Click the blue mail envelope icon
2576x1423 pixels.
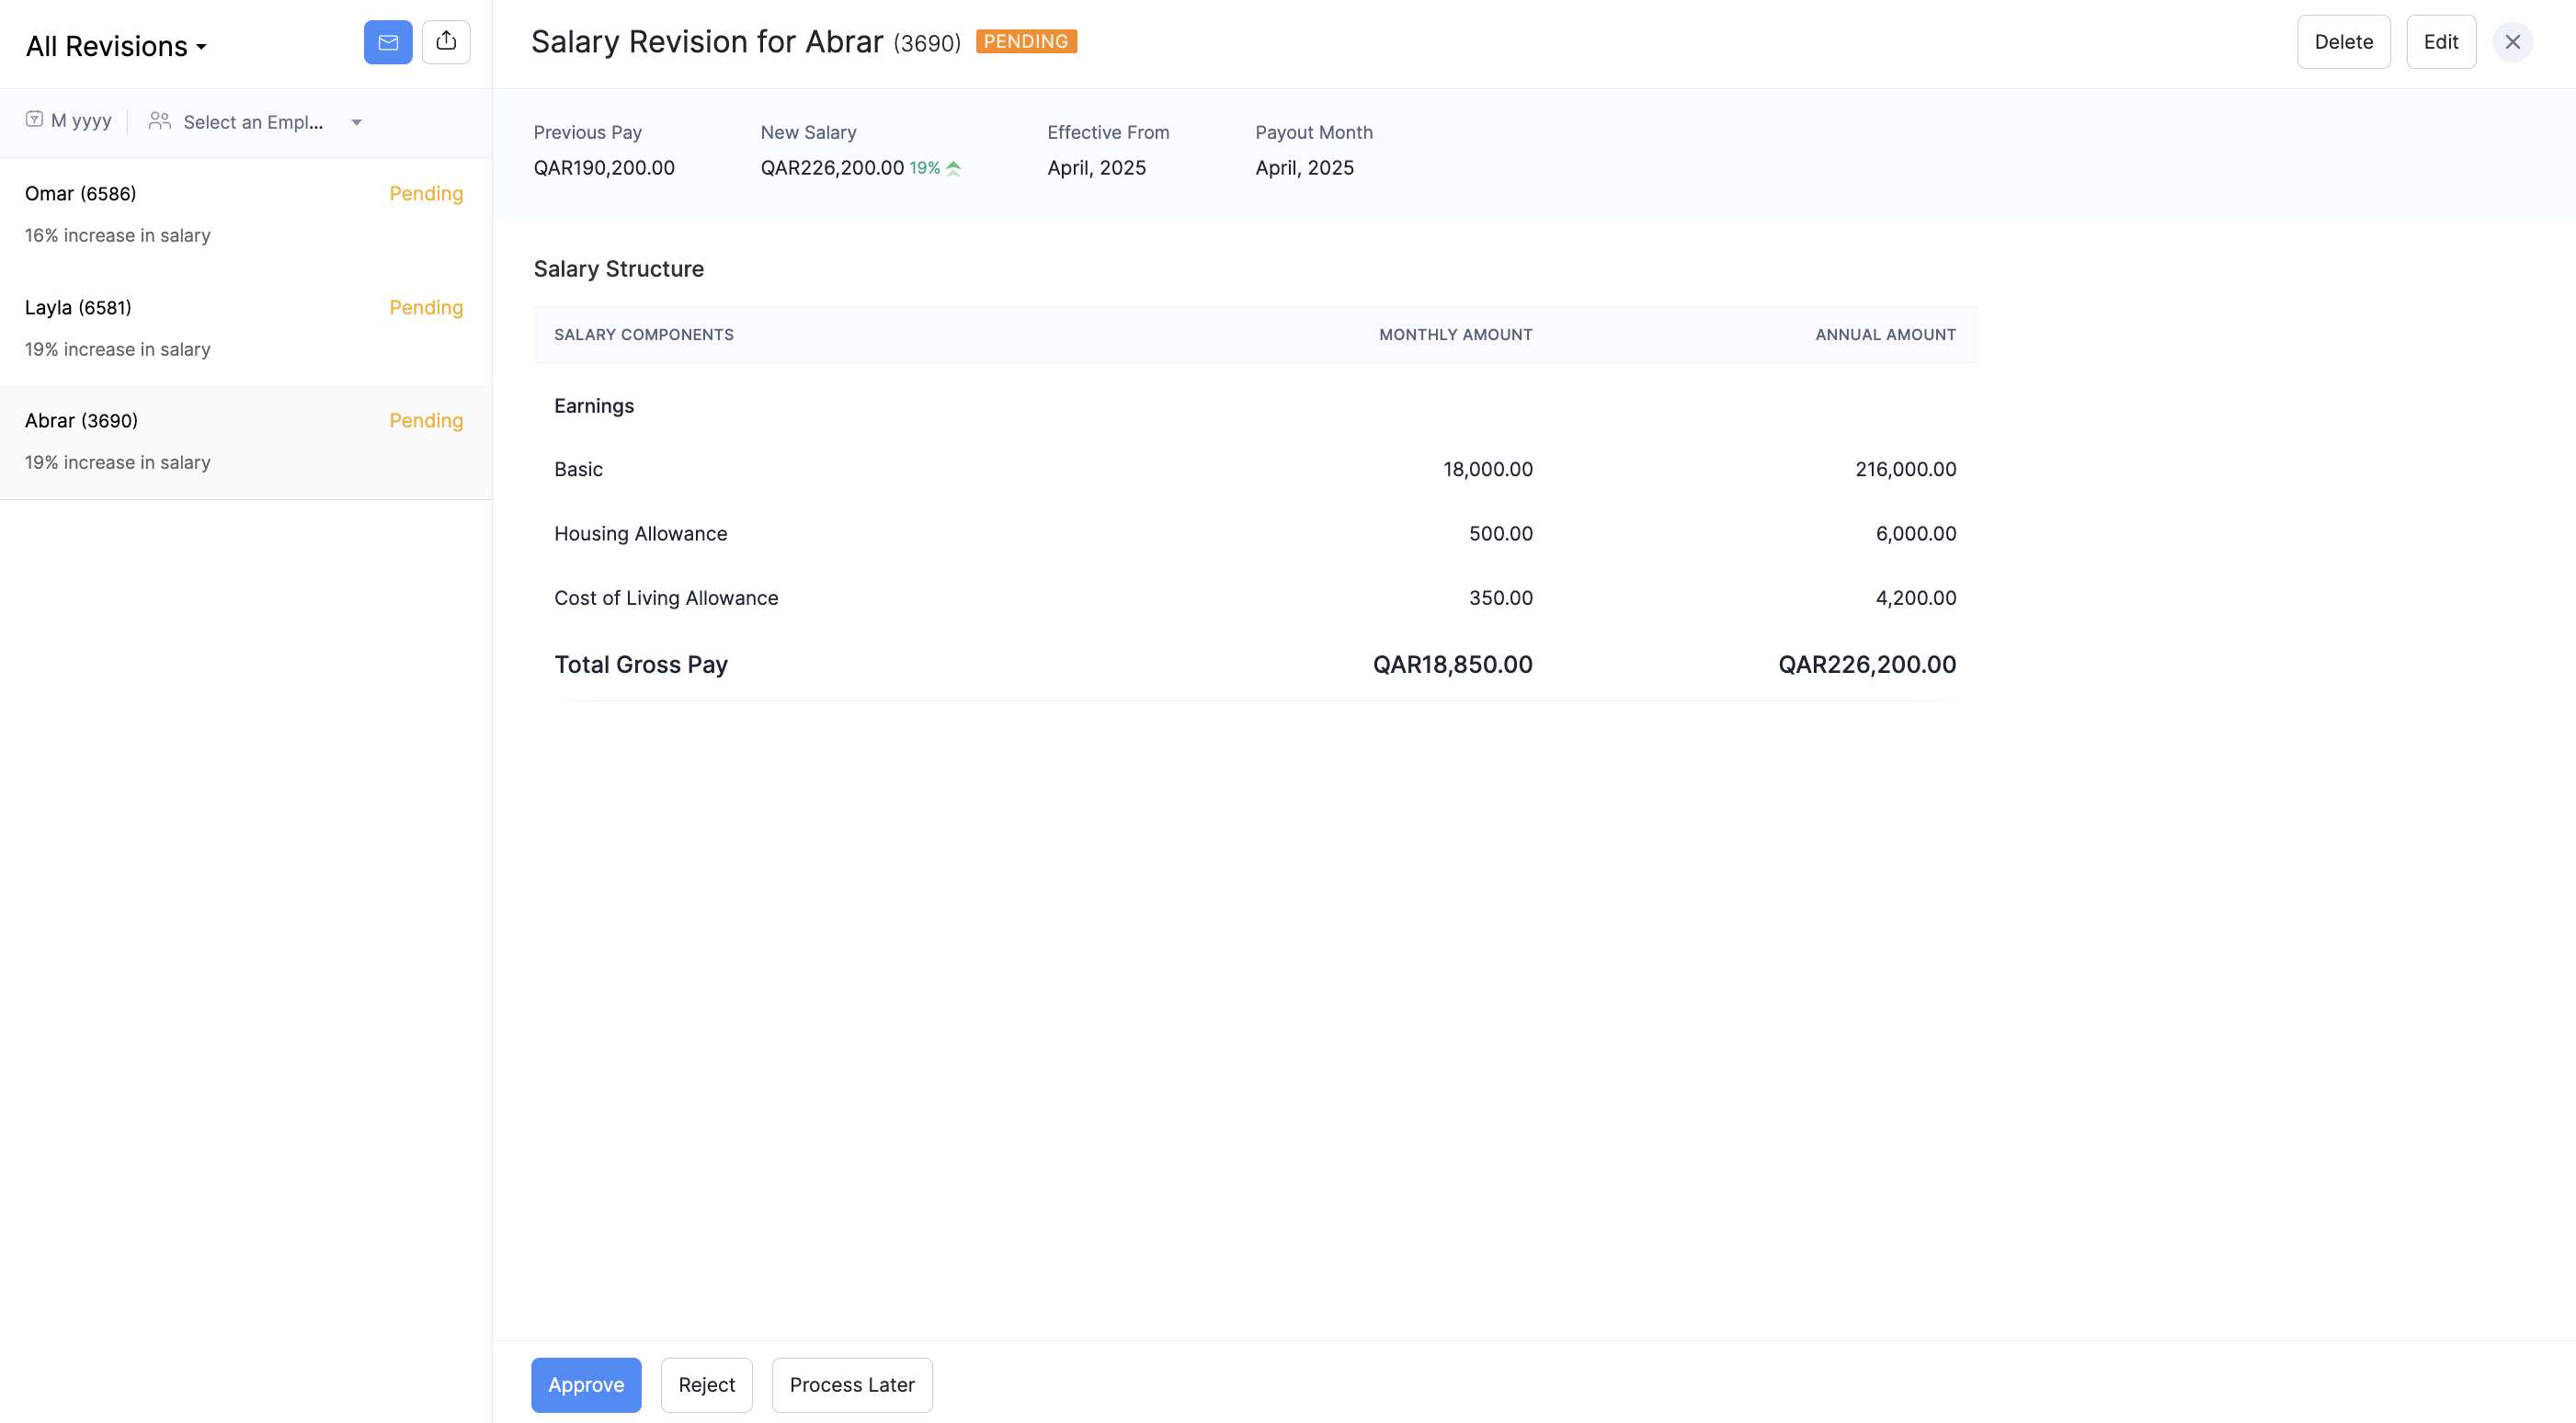[x=388, y=42]
